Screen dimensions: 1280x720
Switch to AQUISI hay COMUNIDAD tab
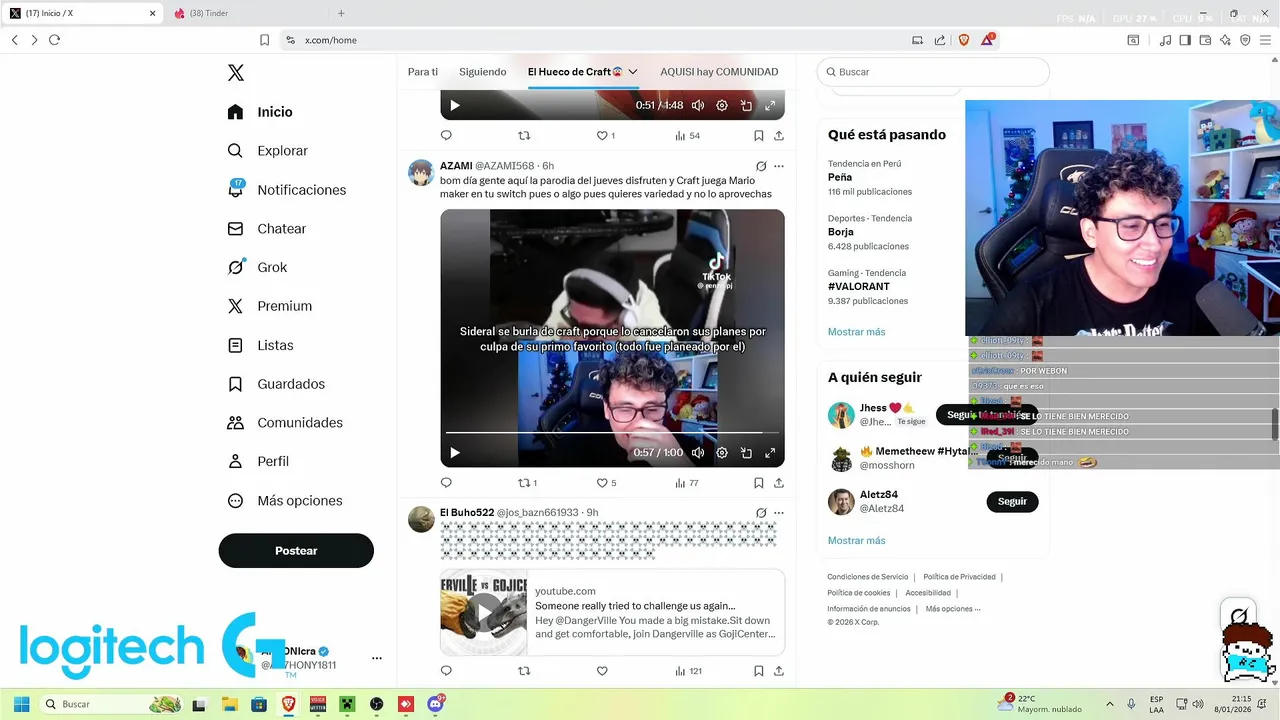pyautogui.click(x=719, y=72)
